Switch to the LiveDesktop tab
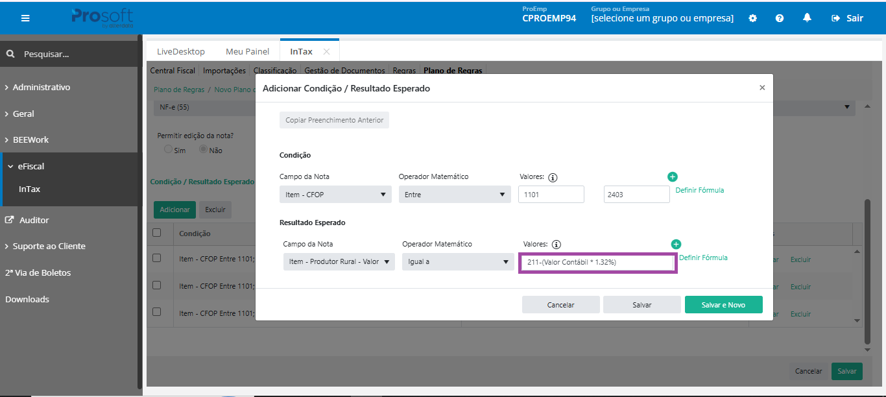886x397 pixels. (181, 51)
